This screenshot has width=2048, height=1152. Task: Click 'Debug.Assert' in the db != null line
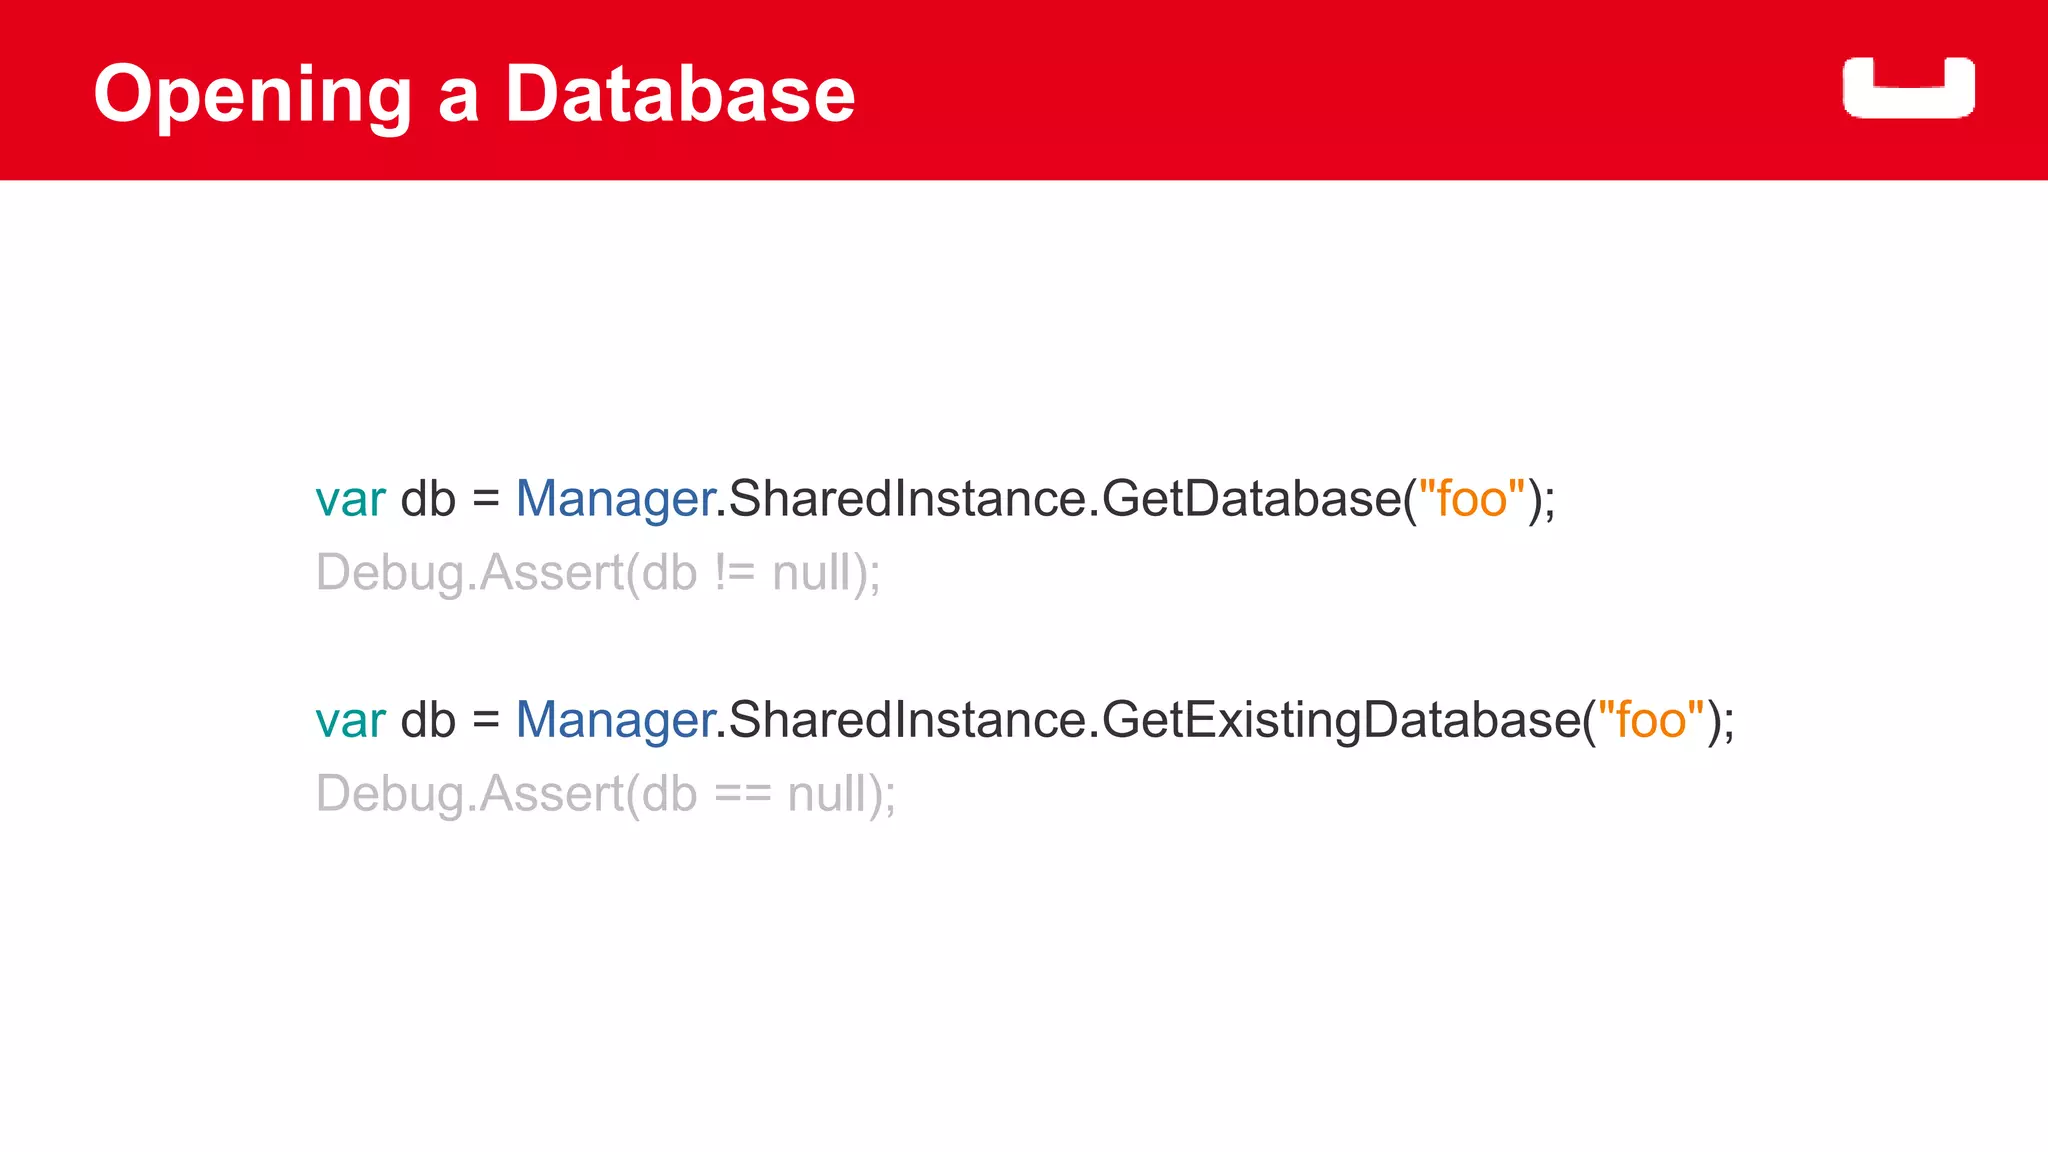(469, 573)
